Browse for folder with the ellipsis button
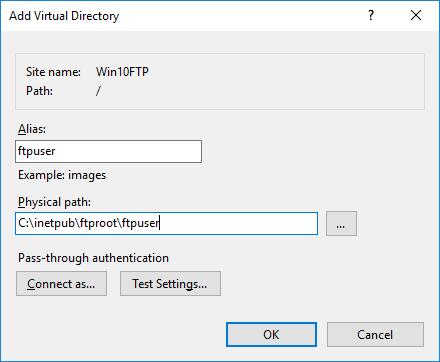 click(x=341, y=223)
